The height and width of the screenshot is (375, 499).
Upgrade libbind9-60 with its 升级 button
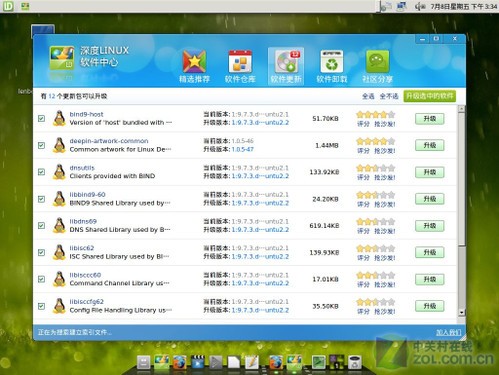pos(430,199)
